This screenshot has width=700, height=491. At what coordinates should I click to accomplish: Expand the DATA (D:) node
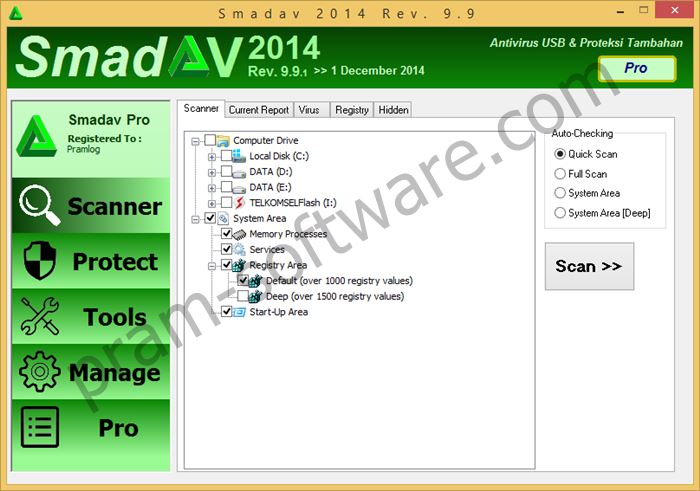212,173
